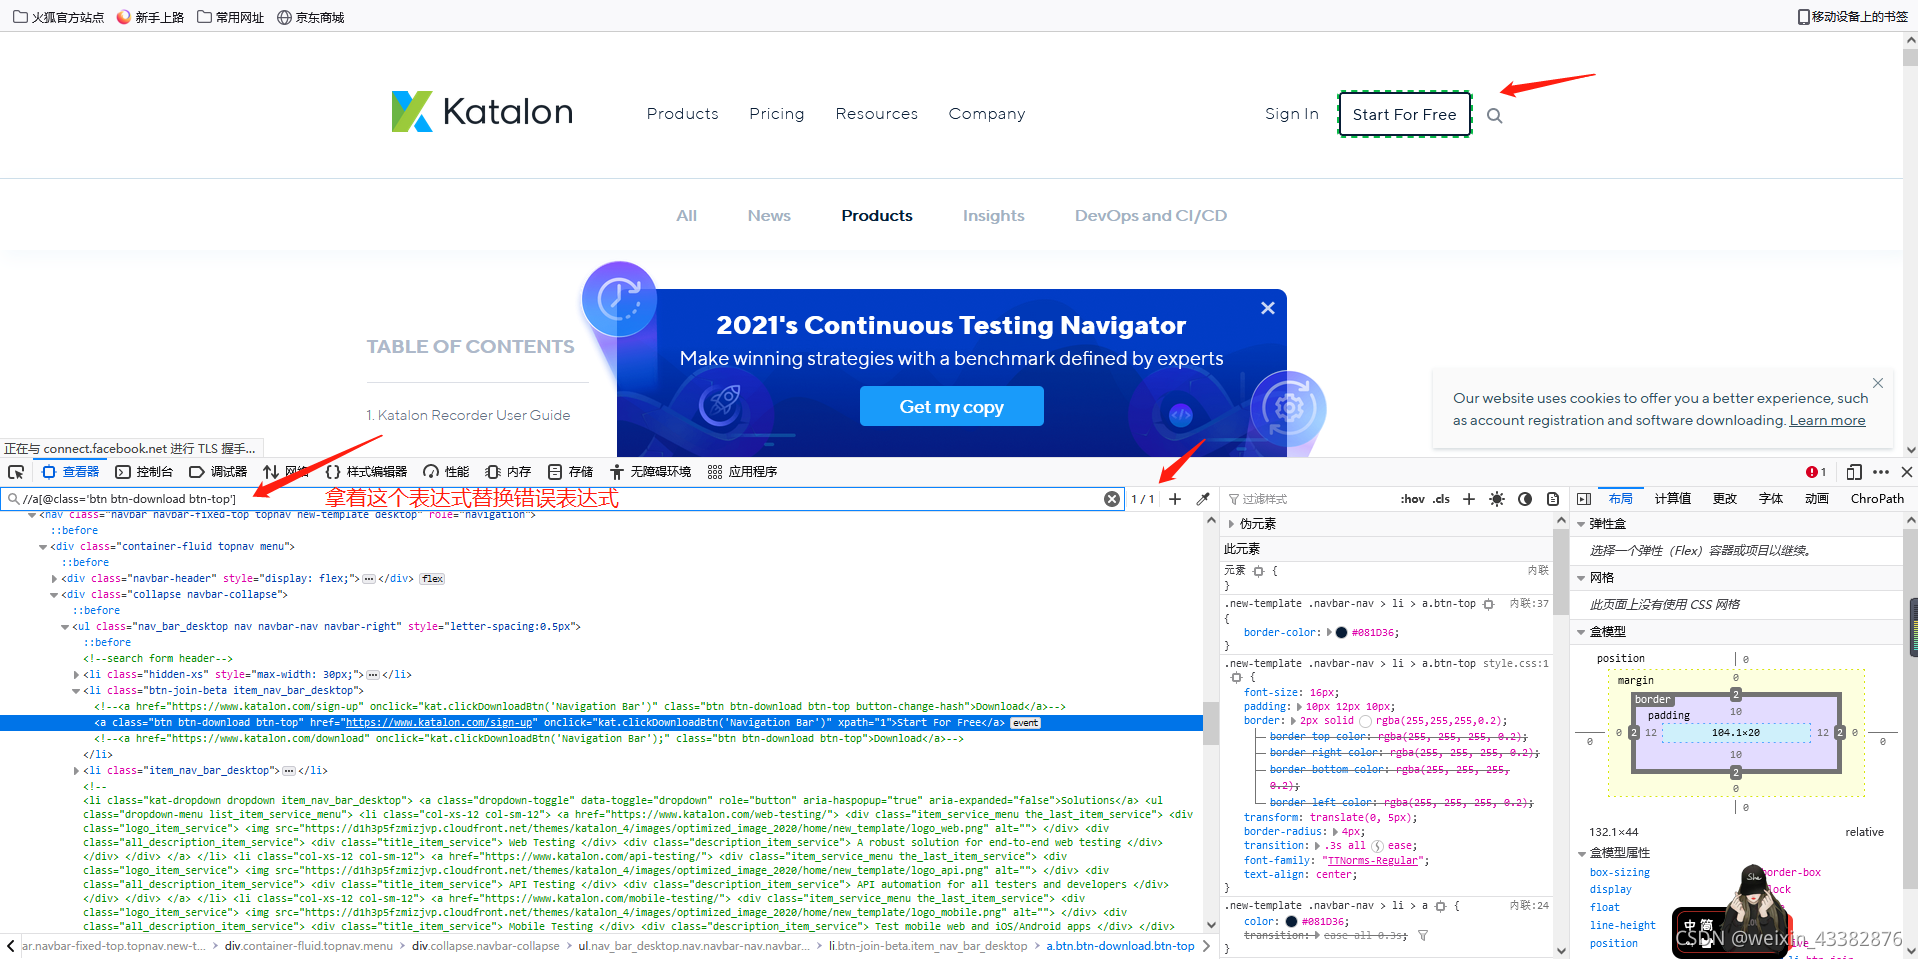Click the site search magnifier icon
Viewport: 1918px width, 959px height.
pyautogui.click(x=1494, y=116)
